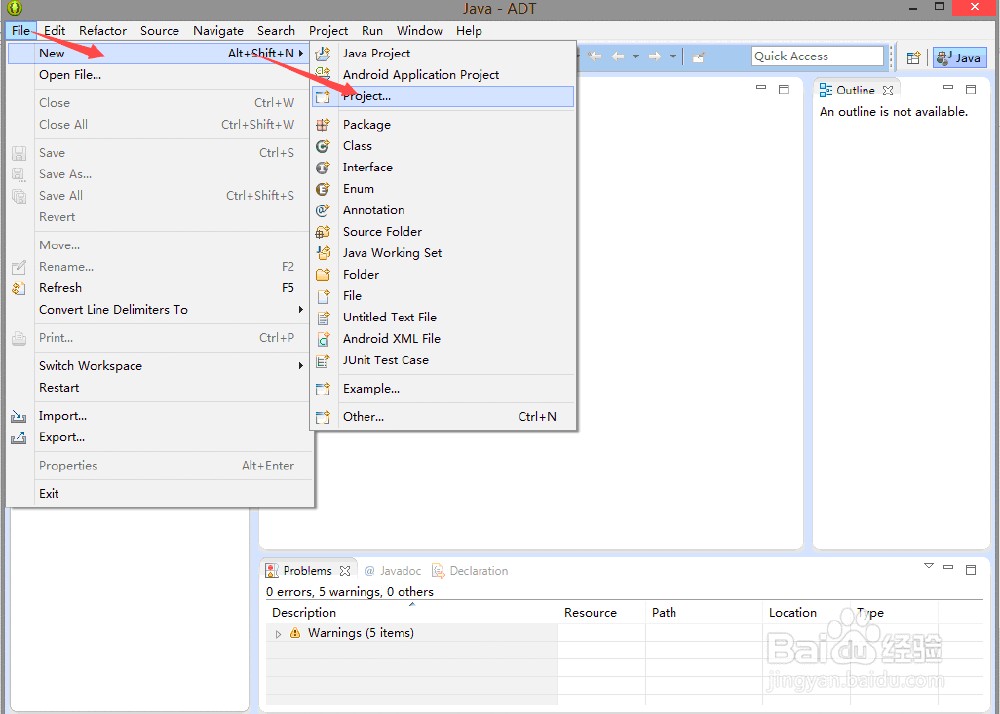Click the Open Perspective toolbar icon

pyautogui.click(x=913, y=57)
